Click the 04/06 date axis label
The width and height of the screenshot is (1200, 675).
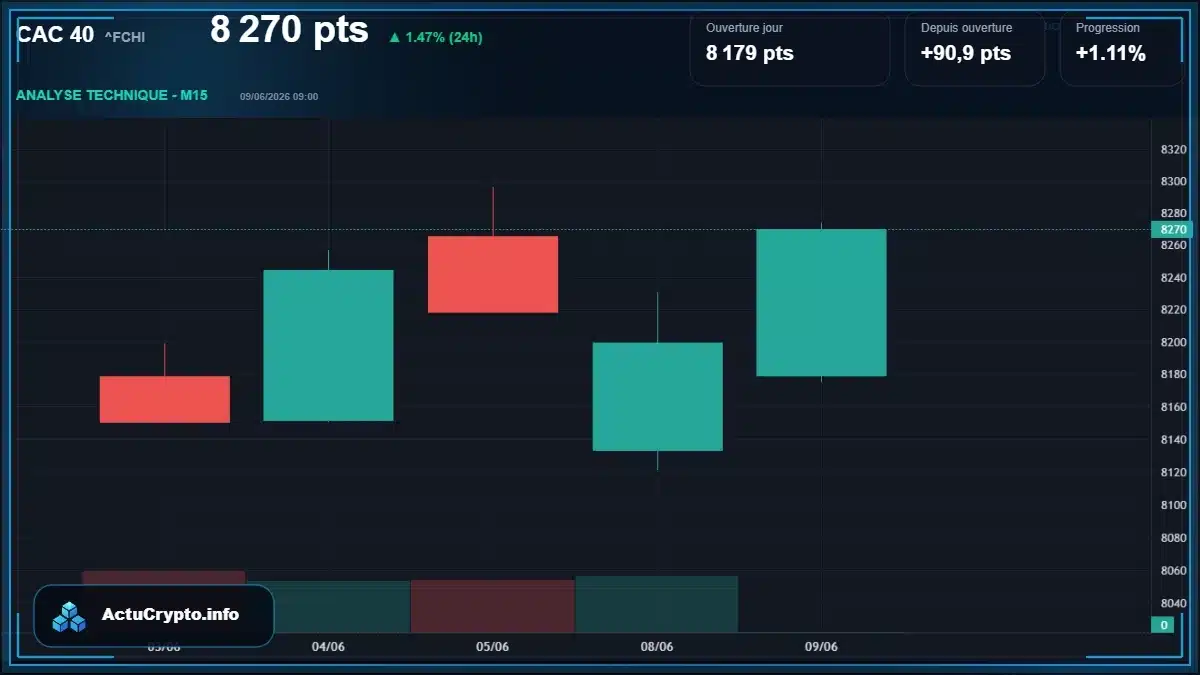click(x=328, y=647)
